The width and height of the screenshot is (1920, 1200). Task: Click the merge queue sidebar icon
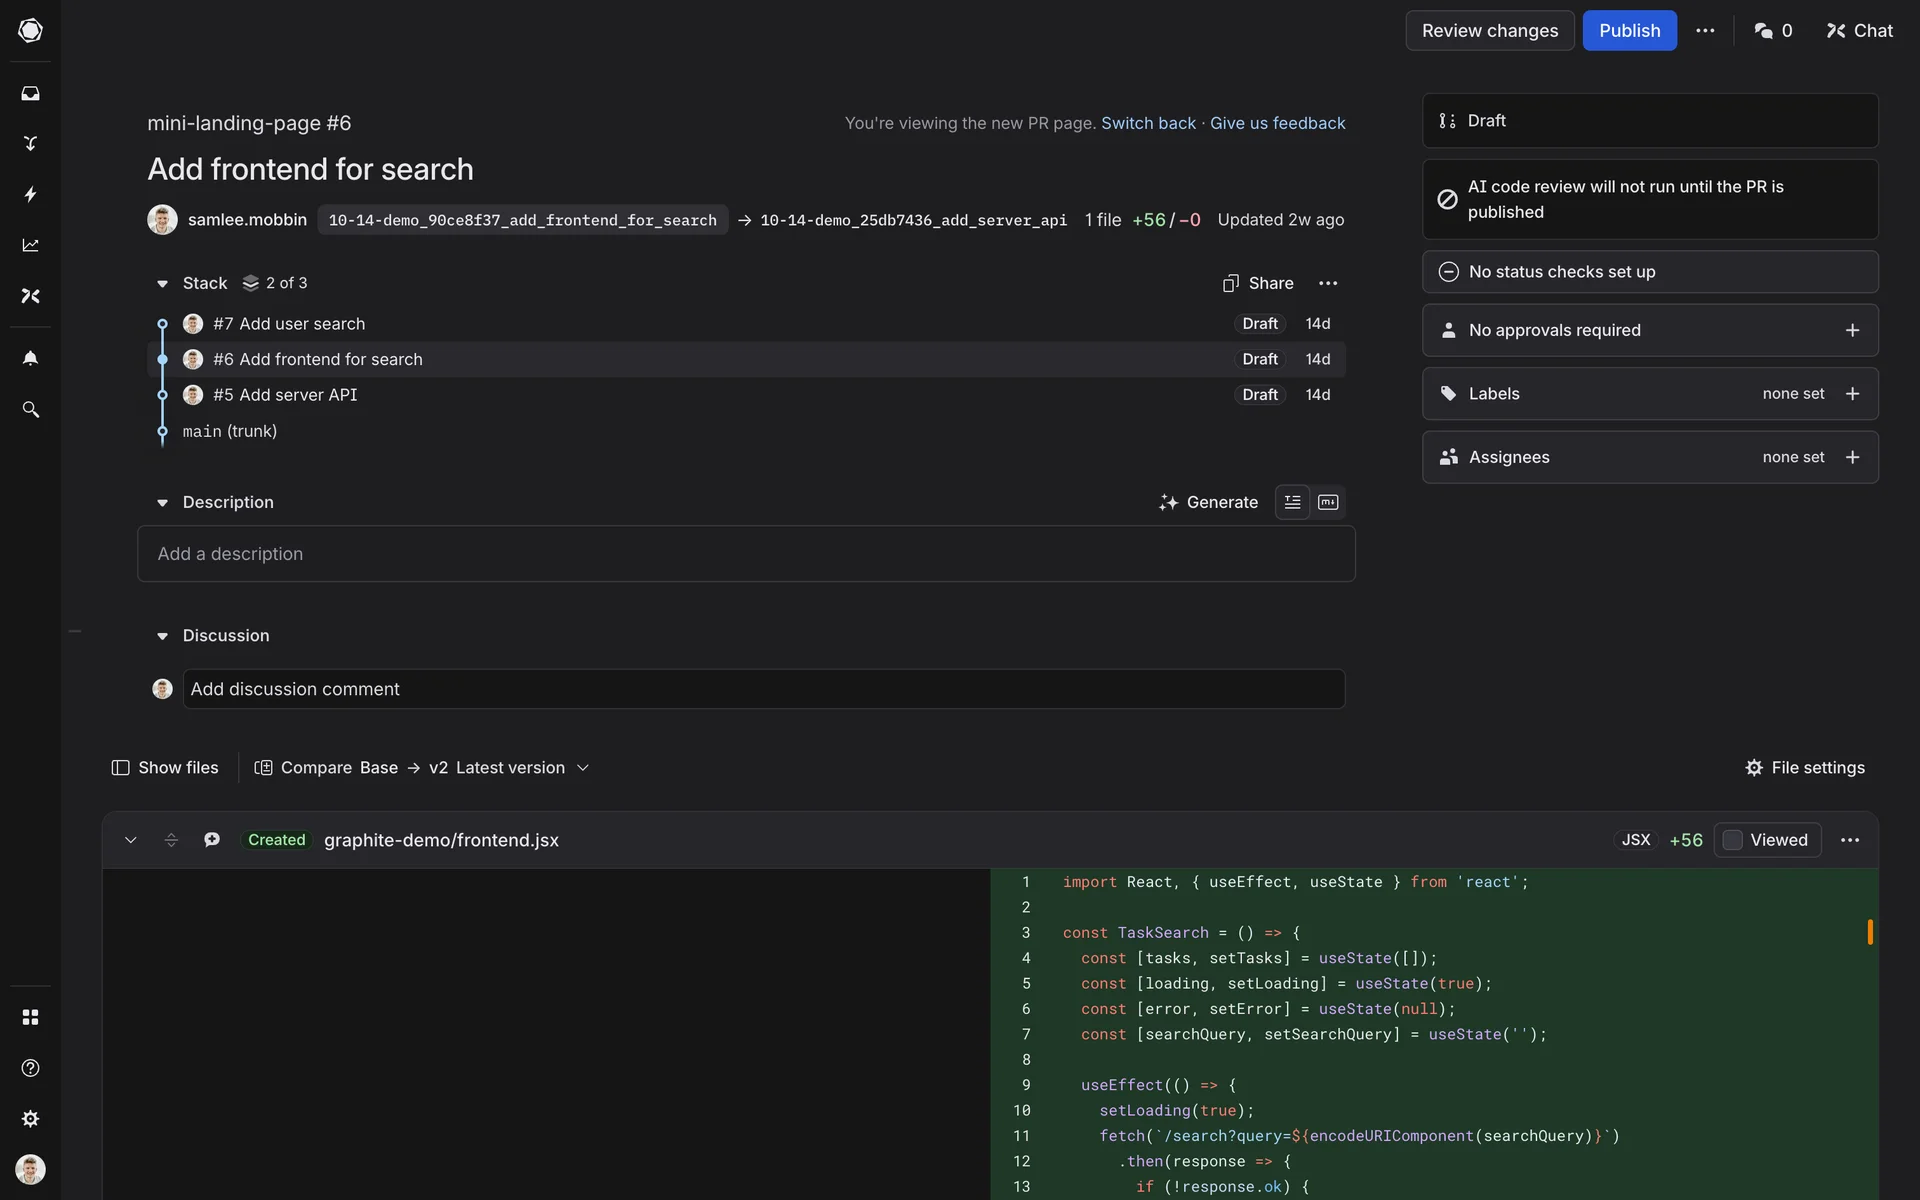pos(30,143)
